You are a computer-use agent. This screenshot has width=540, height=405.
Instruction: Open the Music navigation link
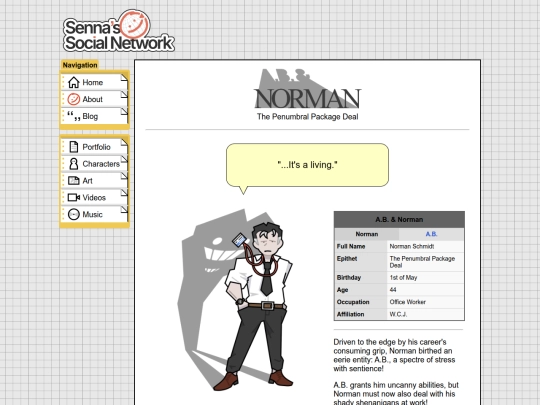[x=94, y=214]
